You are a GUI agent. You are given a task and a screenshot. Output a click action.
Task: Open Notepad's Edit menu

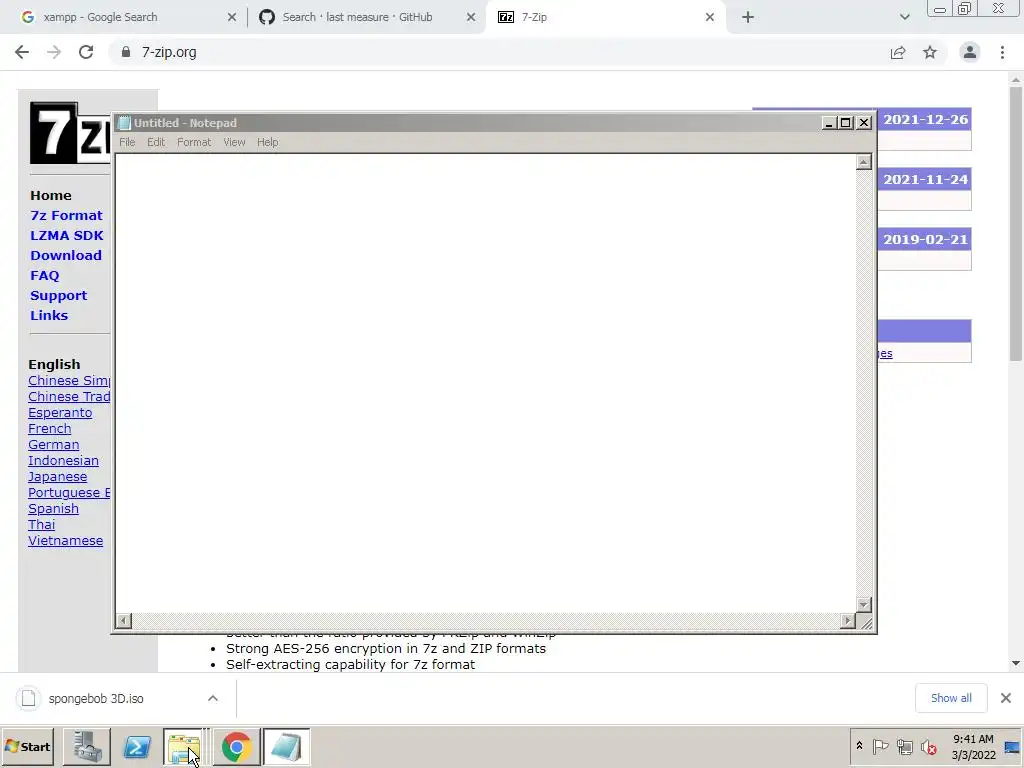click(x=156, y=142)
